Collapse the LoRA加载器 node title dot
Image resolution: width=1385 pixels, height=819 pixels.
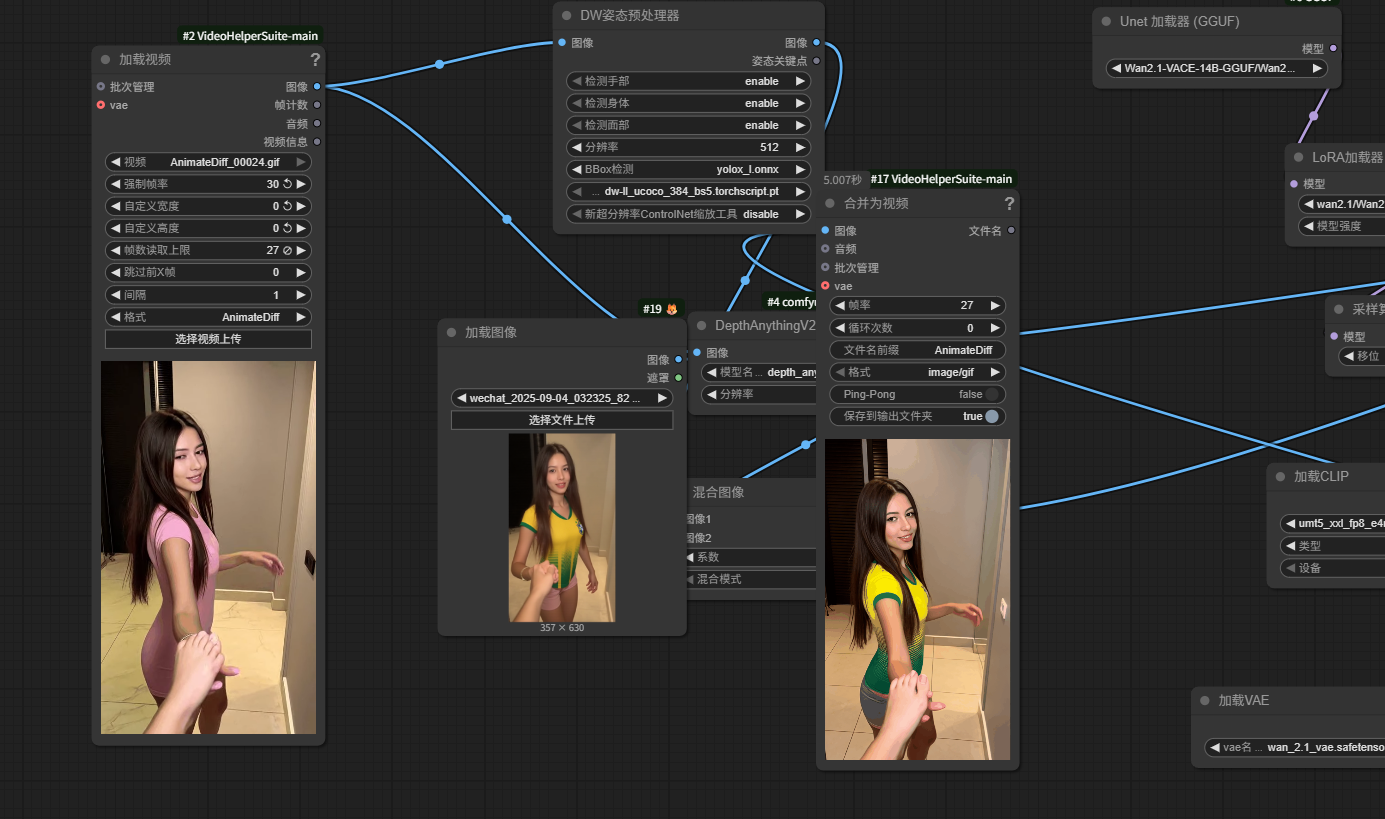point(1298,157)
